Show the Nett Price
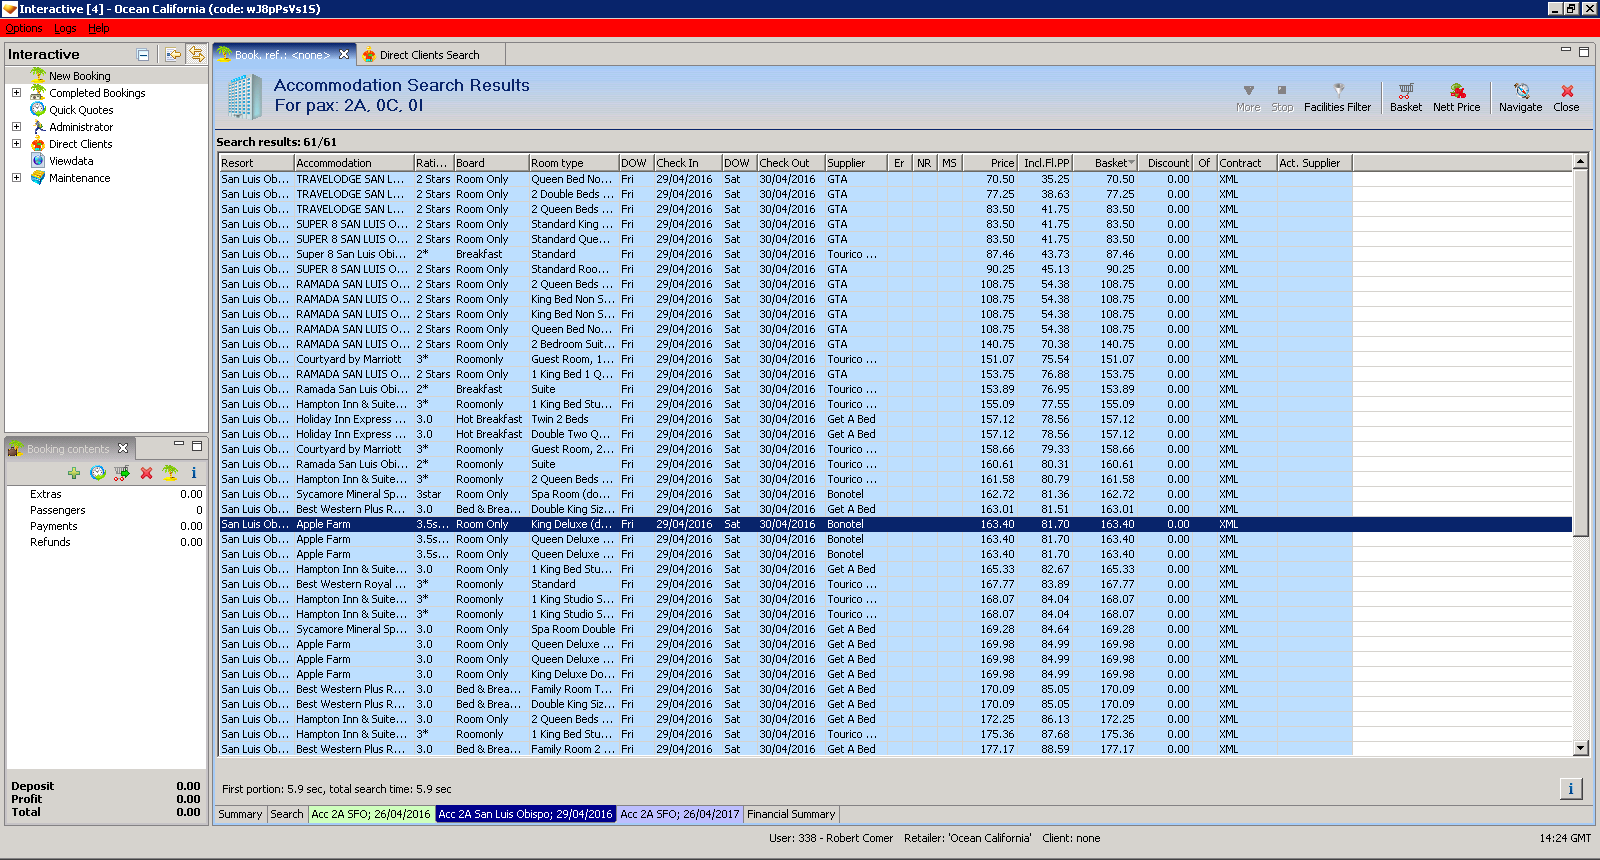 click(x=1456, y=97)
